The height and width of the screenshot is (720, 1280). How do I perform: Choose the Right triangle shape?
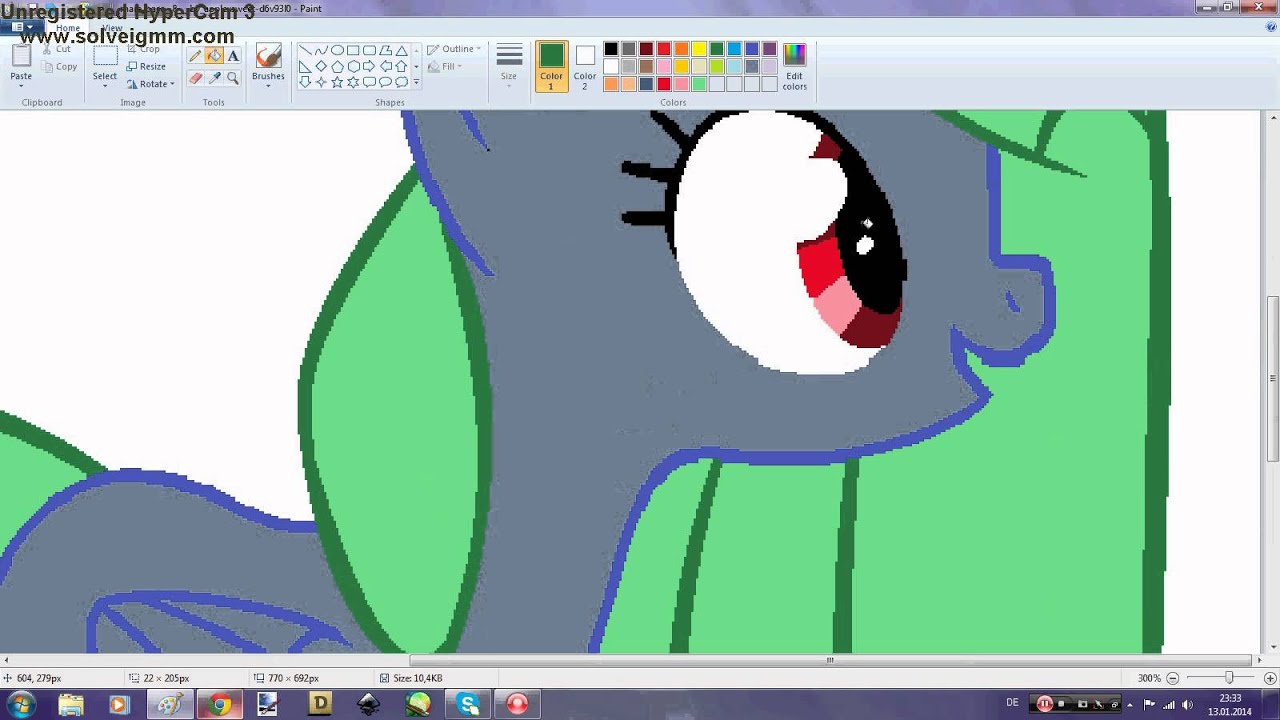(305, 66)
